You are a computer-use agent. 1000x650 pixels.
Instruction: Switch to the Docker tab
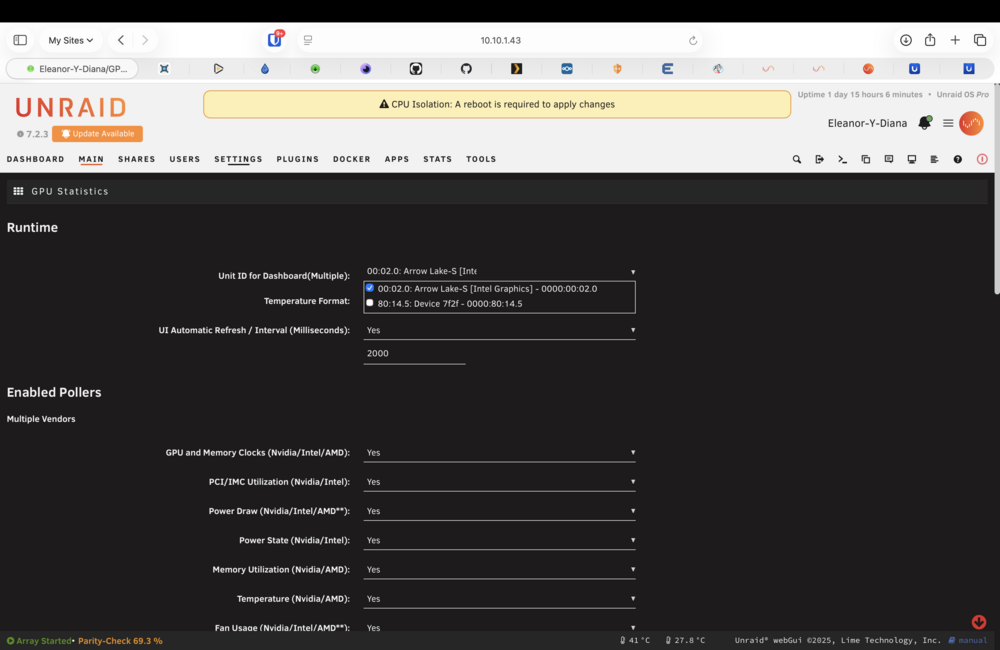click(x=351, y=159)
